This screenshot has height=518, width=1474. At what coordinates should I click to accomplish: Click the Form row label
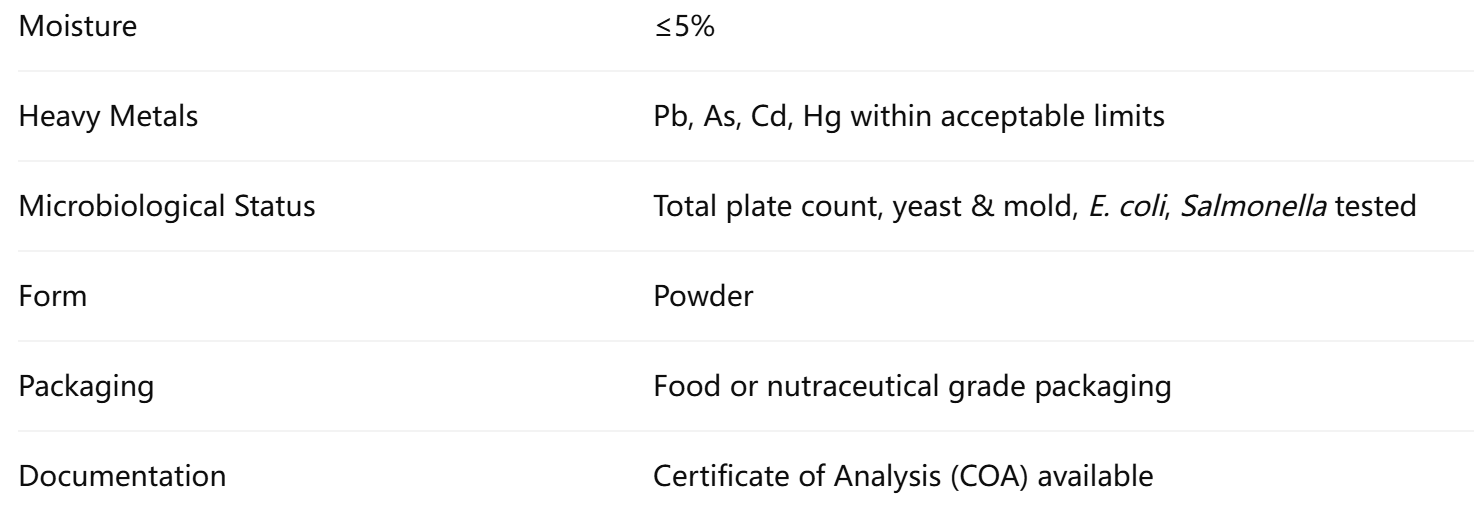45,297
